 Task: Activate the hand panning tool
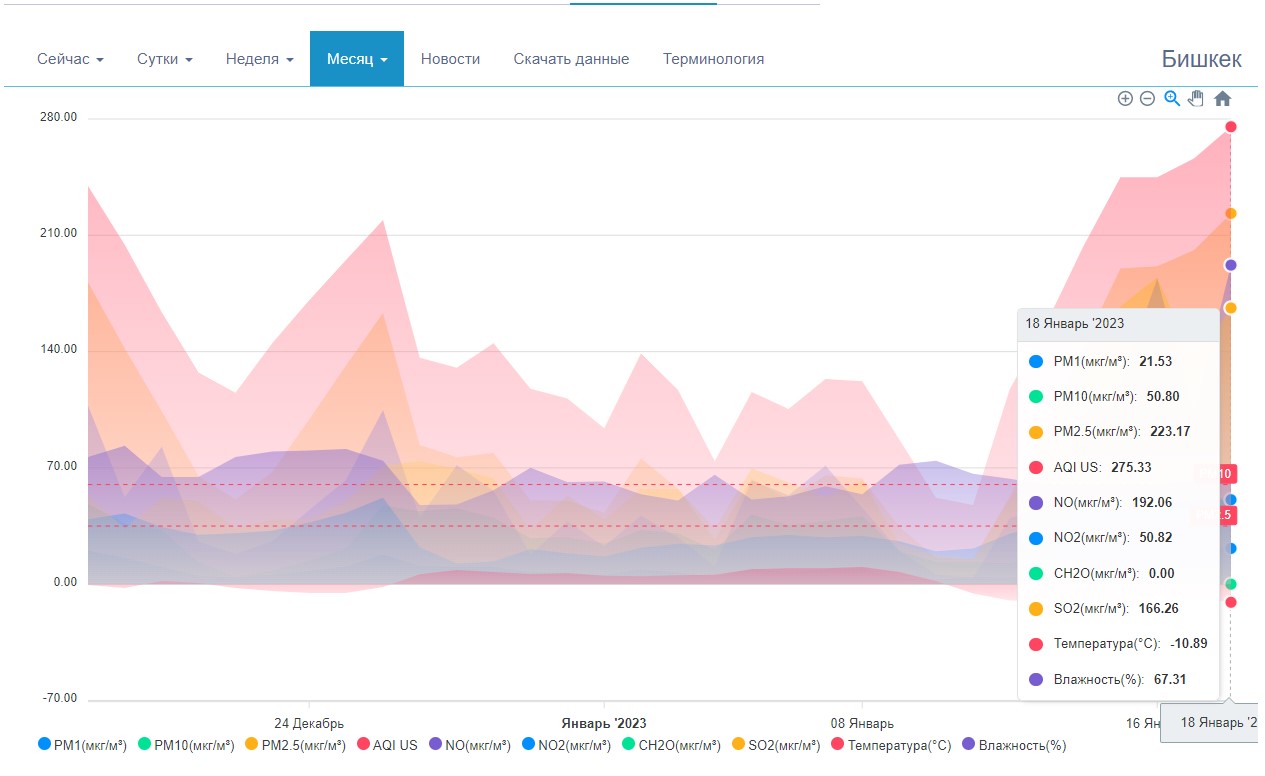coord(1196,98)
